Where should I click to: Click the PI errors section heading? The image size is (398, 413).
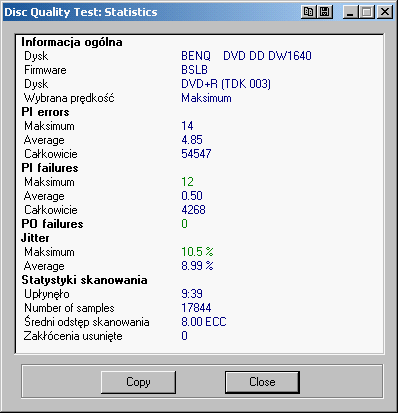coord(45,112)
